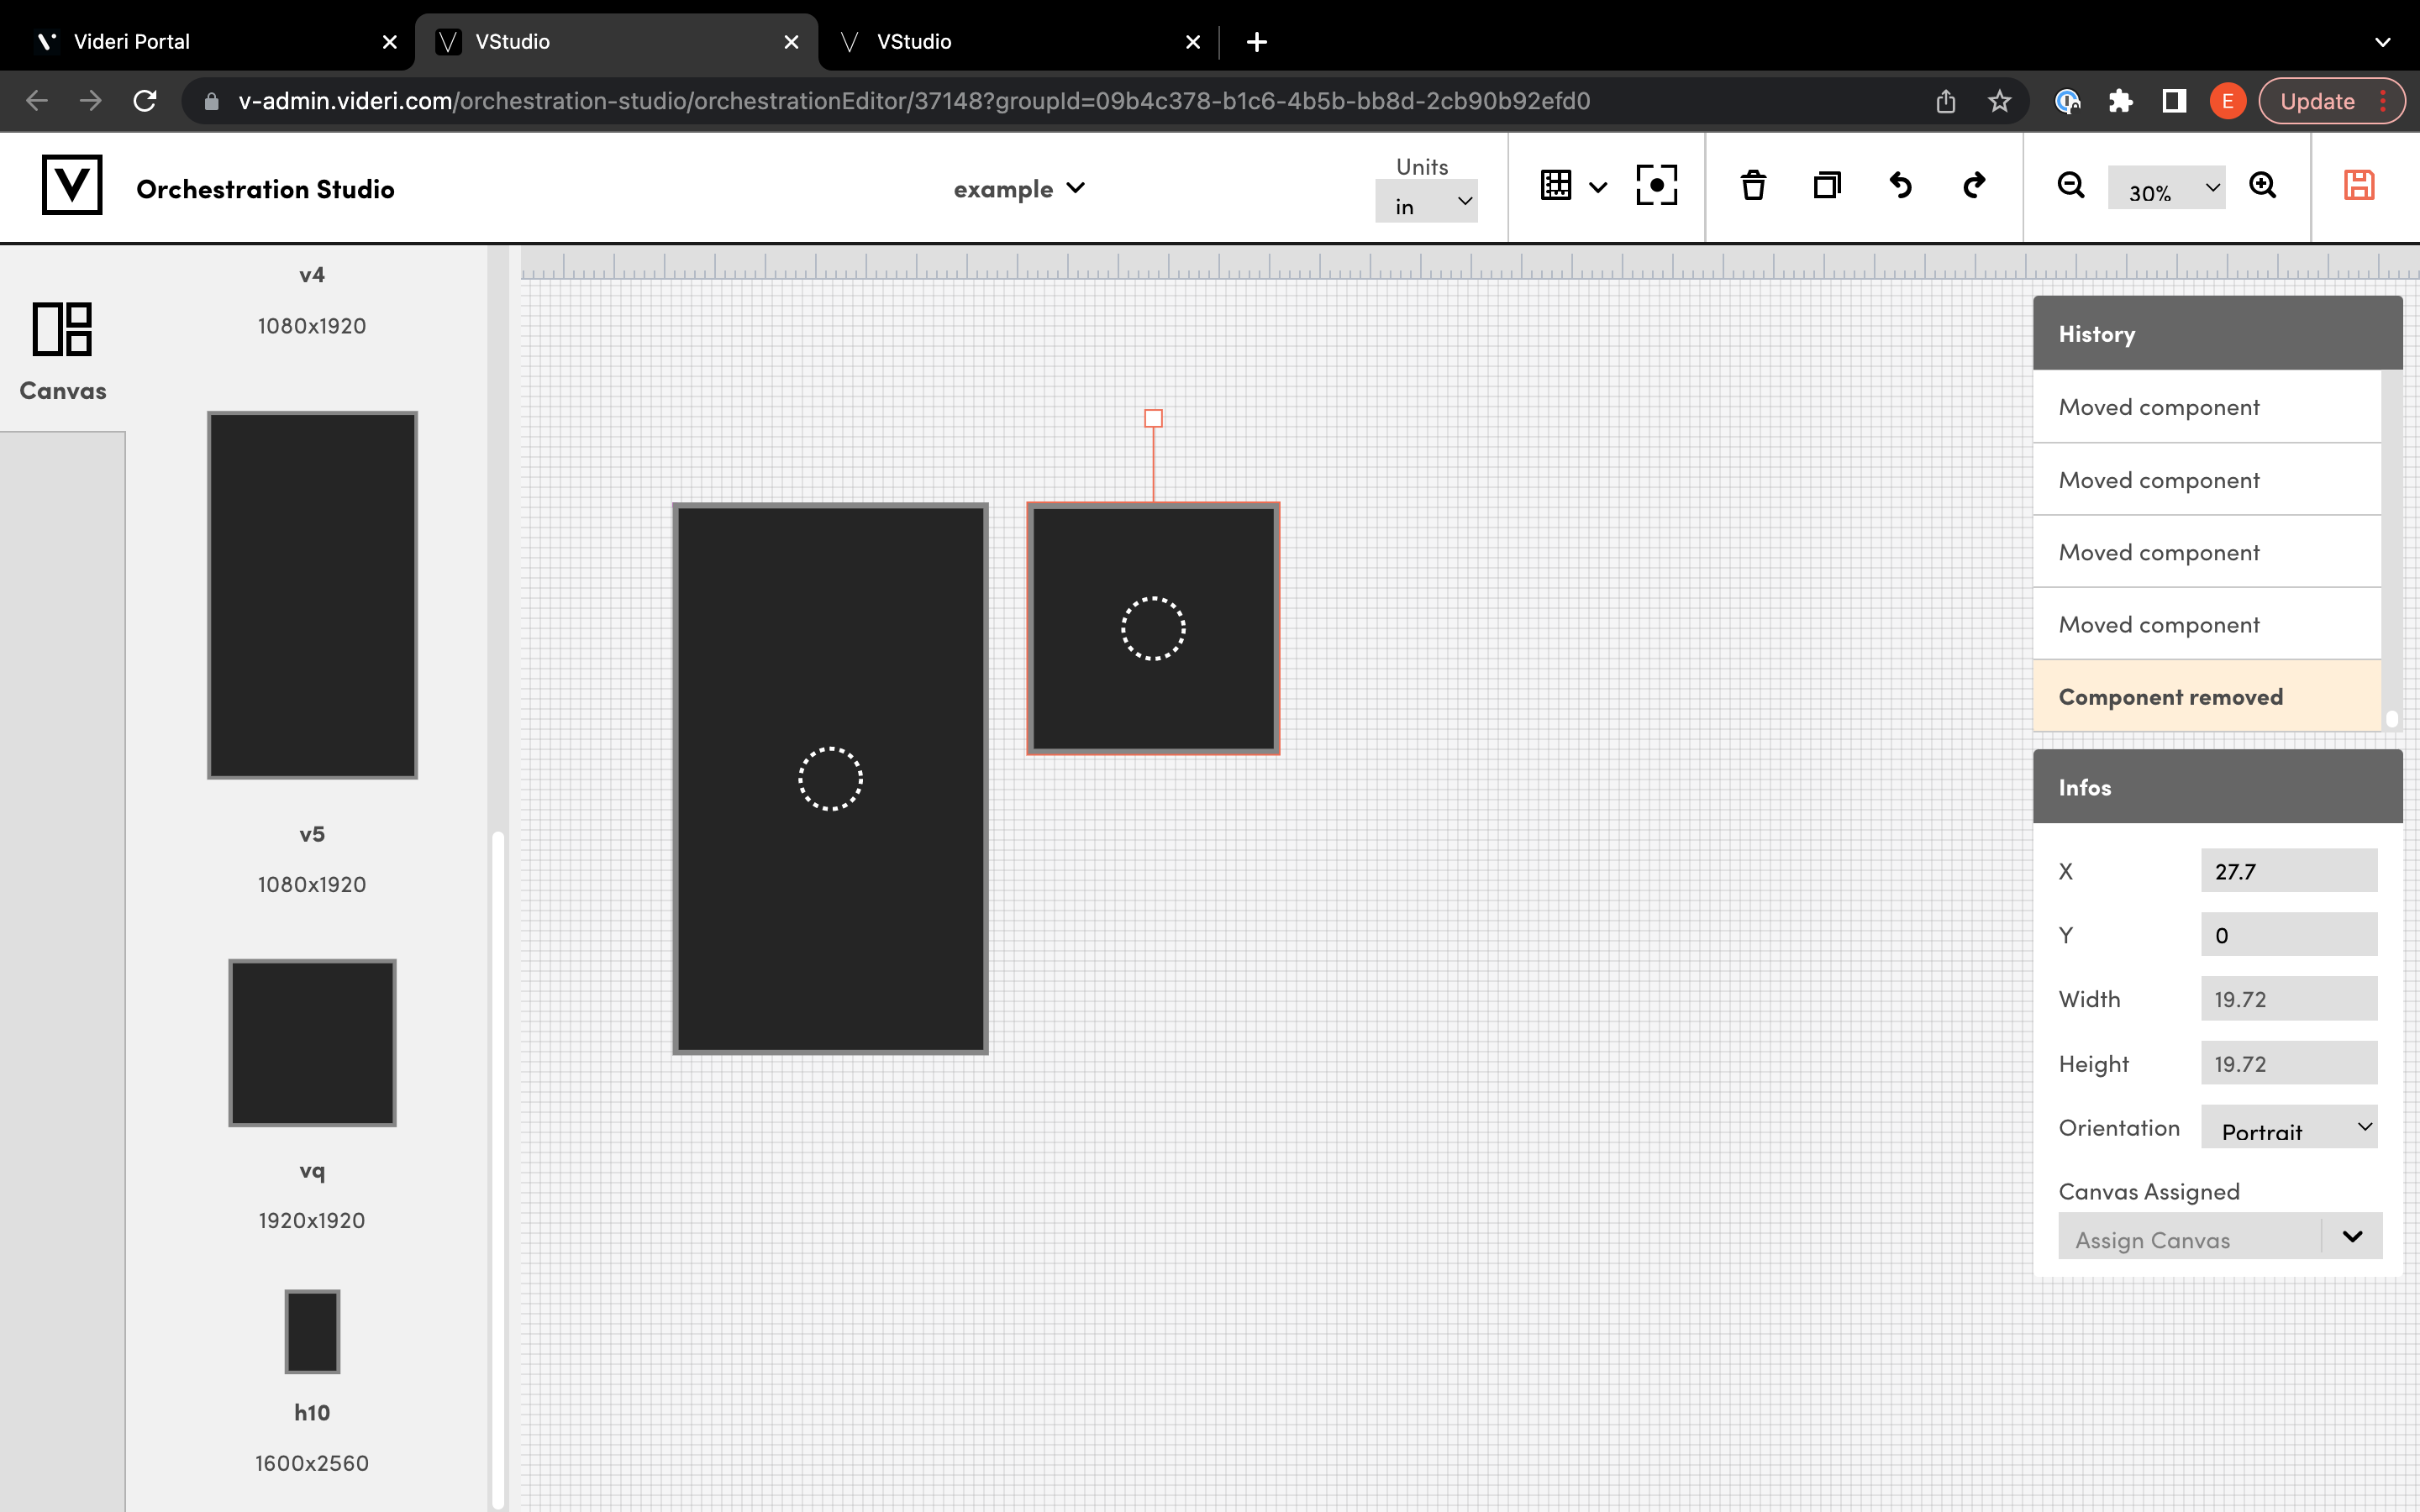Open the Canvas sidebar panel
Image resolution: width=2420 pixels, height=1512 pixels.
[x=63, y=351]
